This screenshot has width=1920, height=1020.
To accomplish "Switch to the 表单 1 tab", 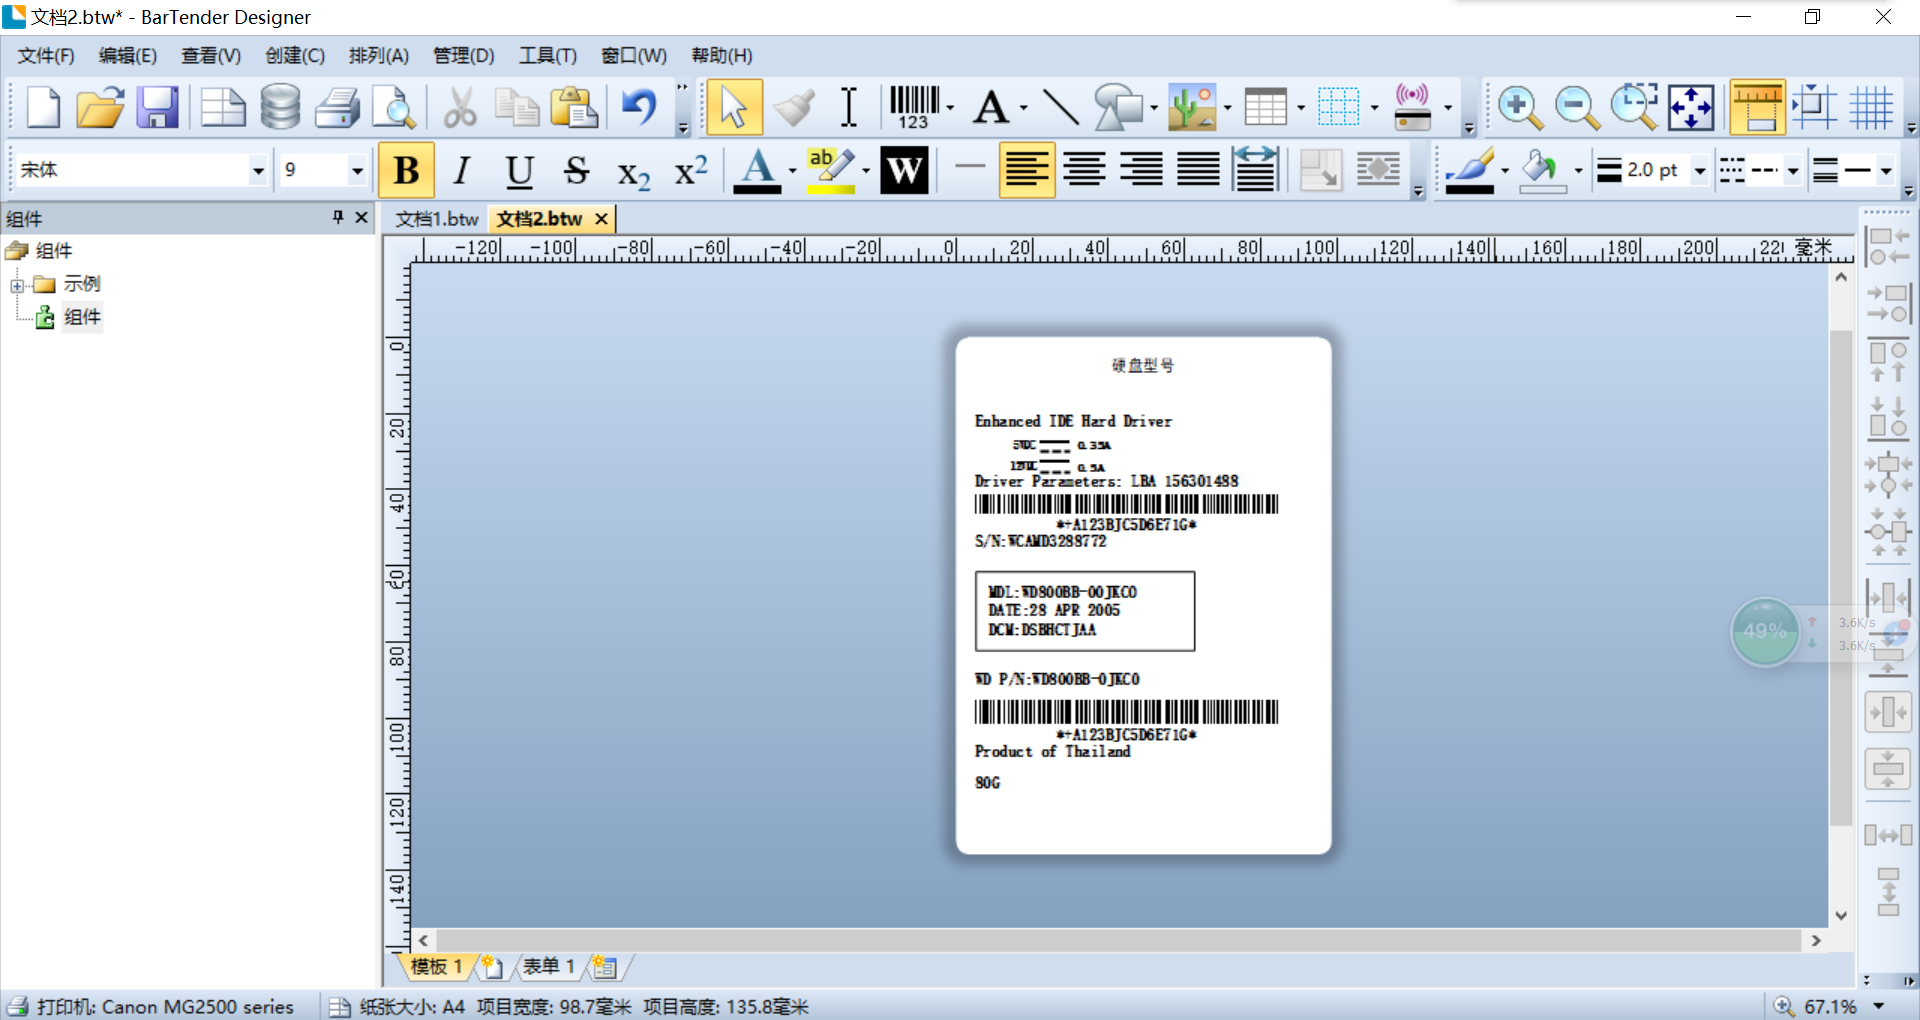I will 549,966.
